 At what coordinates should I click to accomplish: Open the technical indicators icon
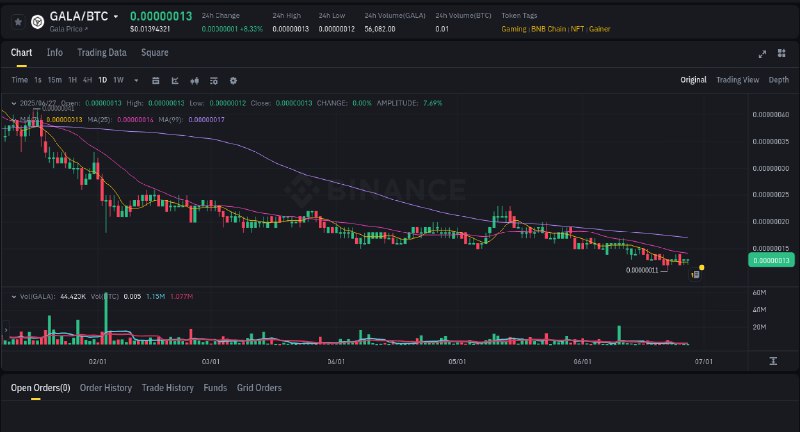(x=175, y=81)
